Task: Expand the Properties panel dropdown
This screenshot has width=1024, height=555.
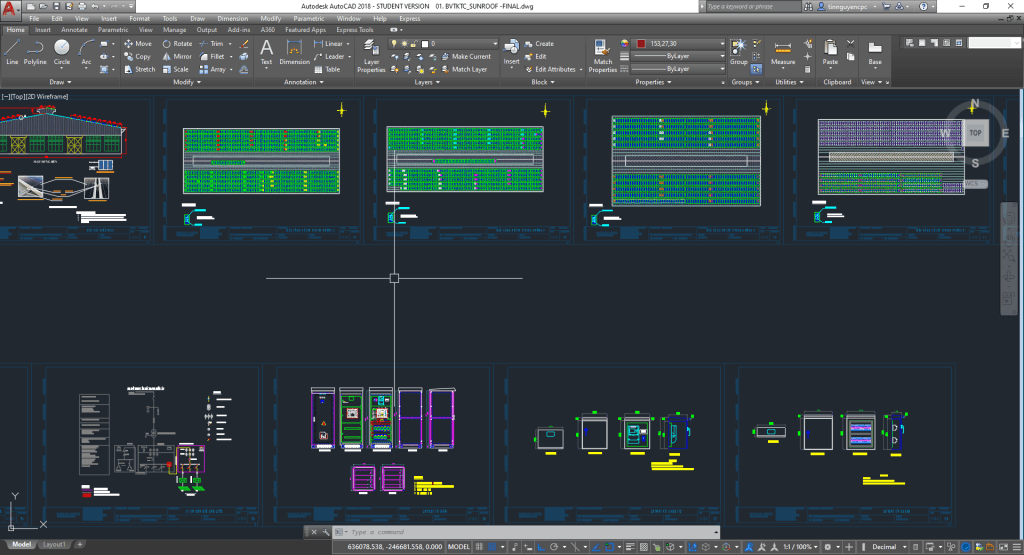Action: click(653, 82)
